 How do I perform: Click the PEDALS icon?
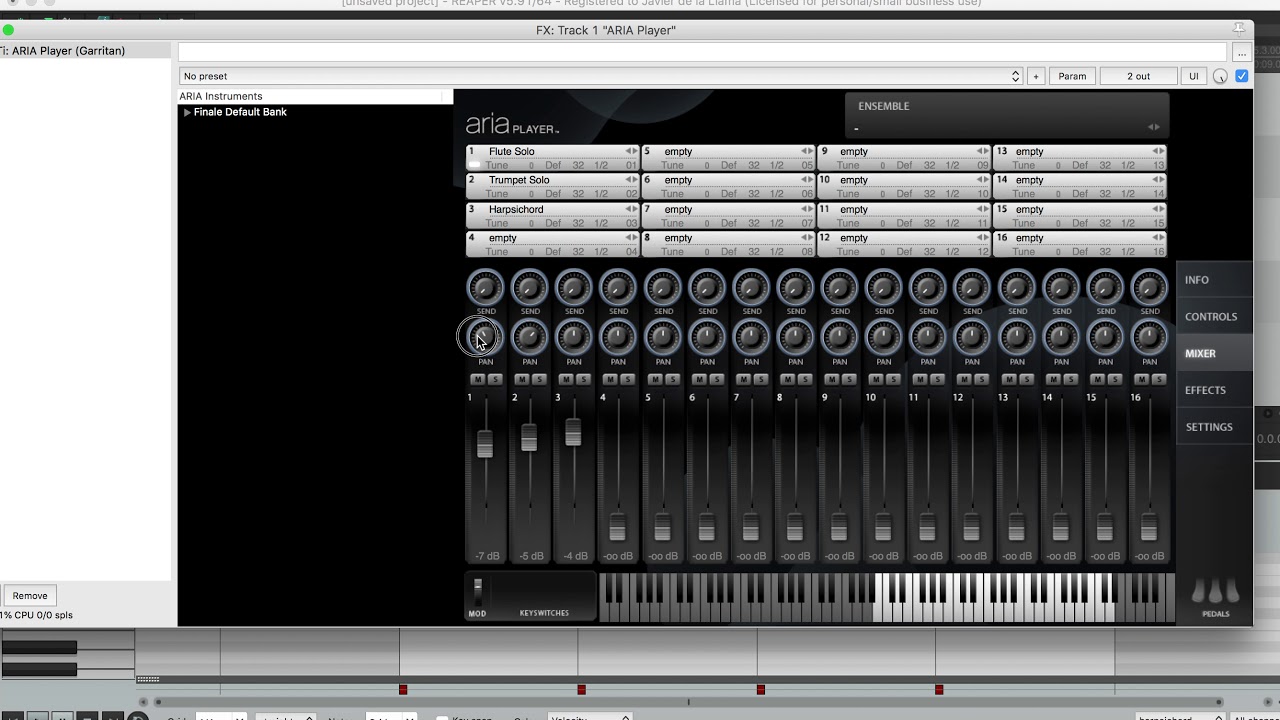(1216, 592)
